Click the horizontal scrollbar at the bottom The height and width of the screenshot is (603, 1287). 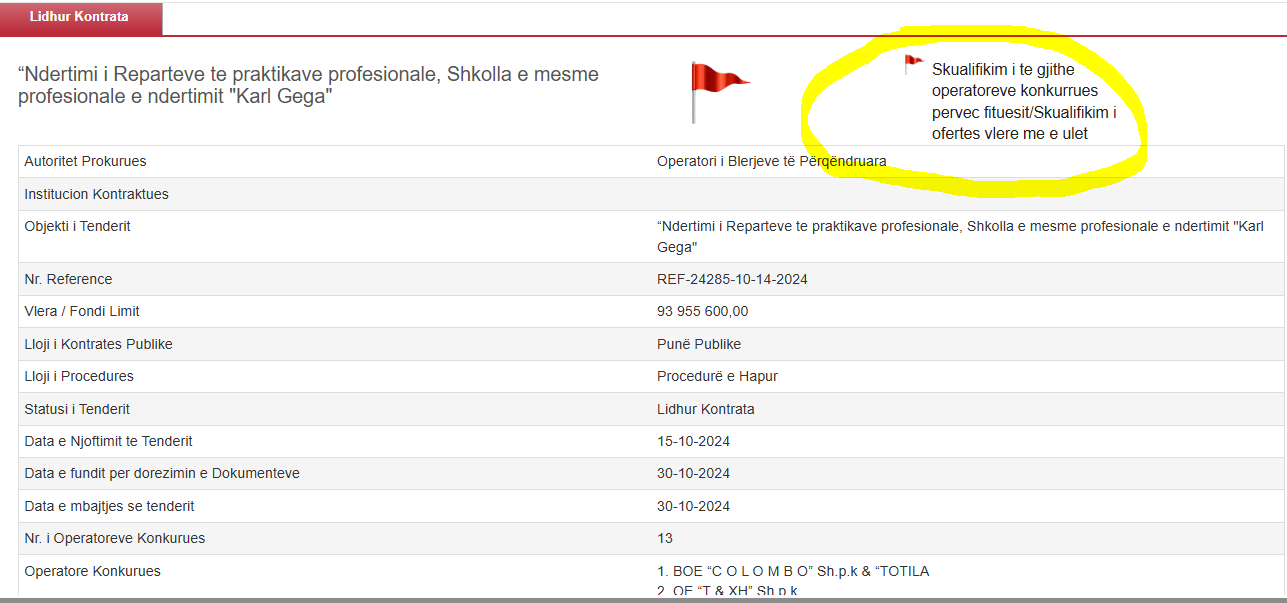point(640,599)
